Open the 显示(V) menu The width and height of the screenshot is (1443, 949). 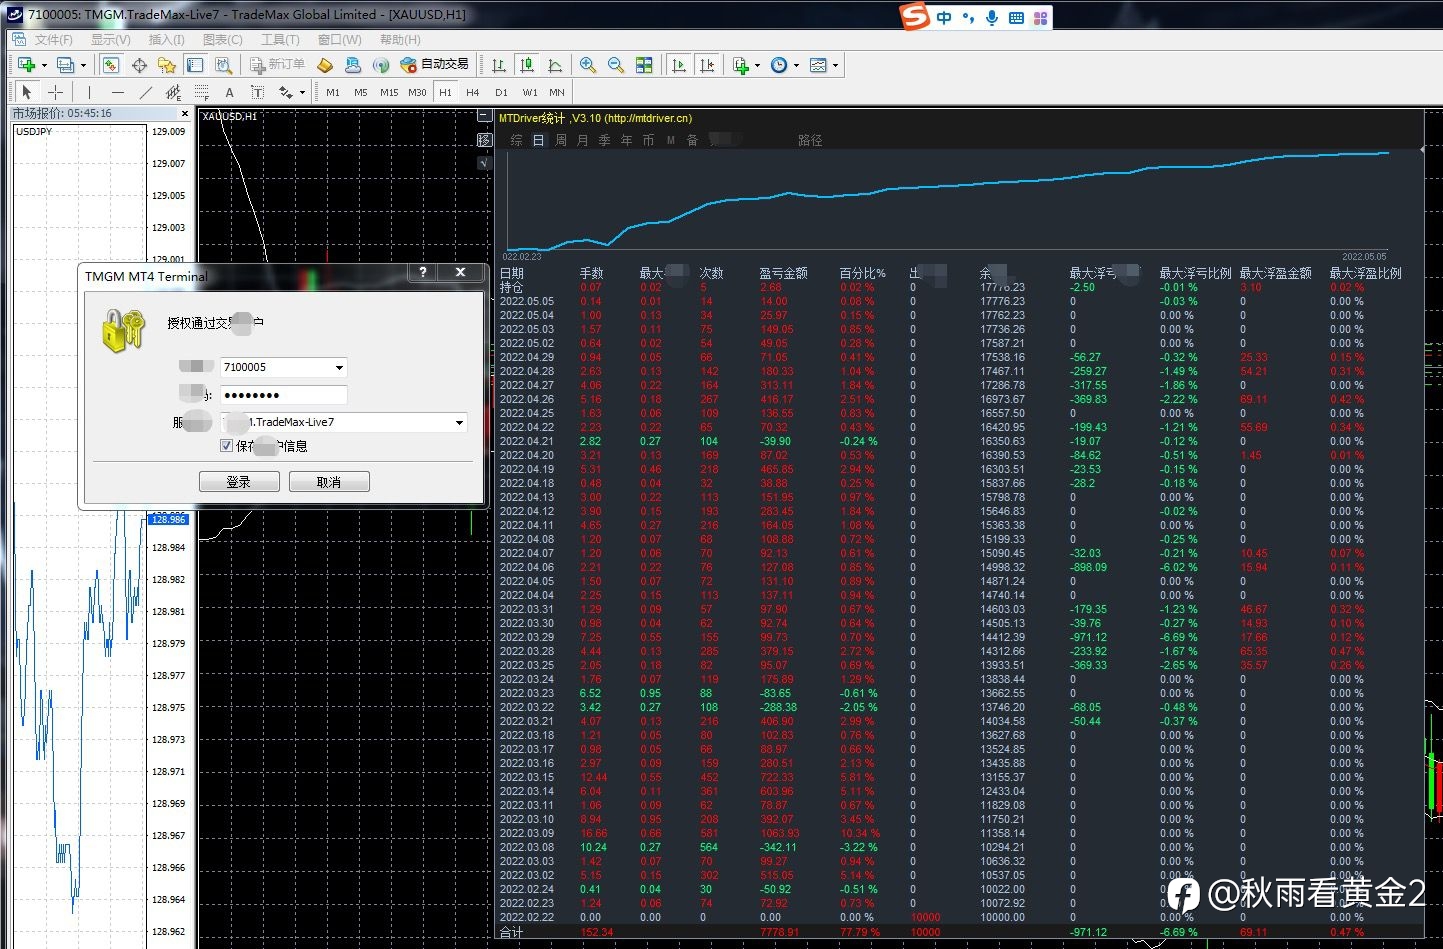[110, 40]
